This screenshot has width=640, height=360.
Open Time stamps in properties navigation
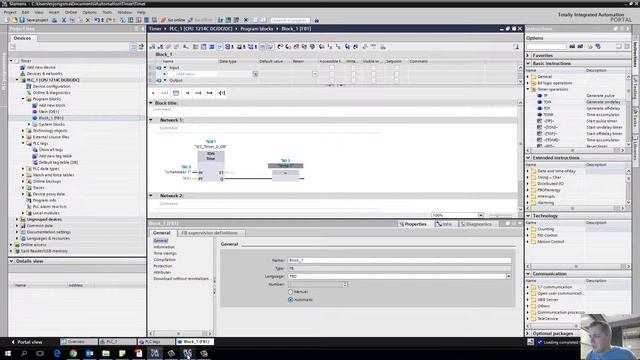(165, 253)
